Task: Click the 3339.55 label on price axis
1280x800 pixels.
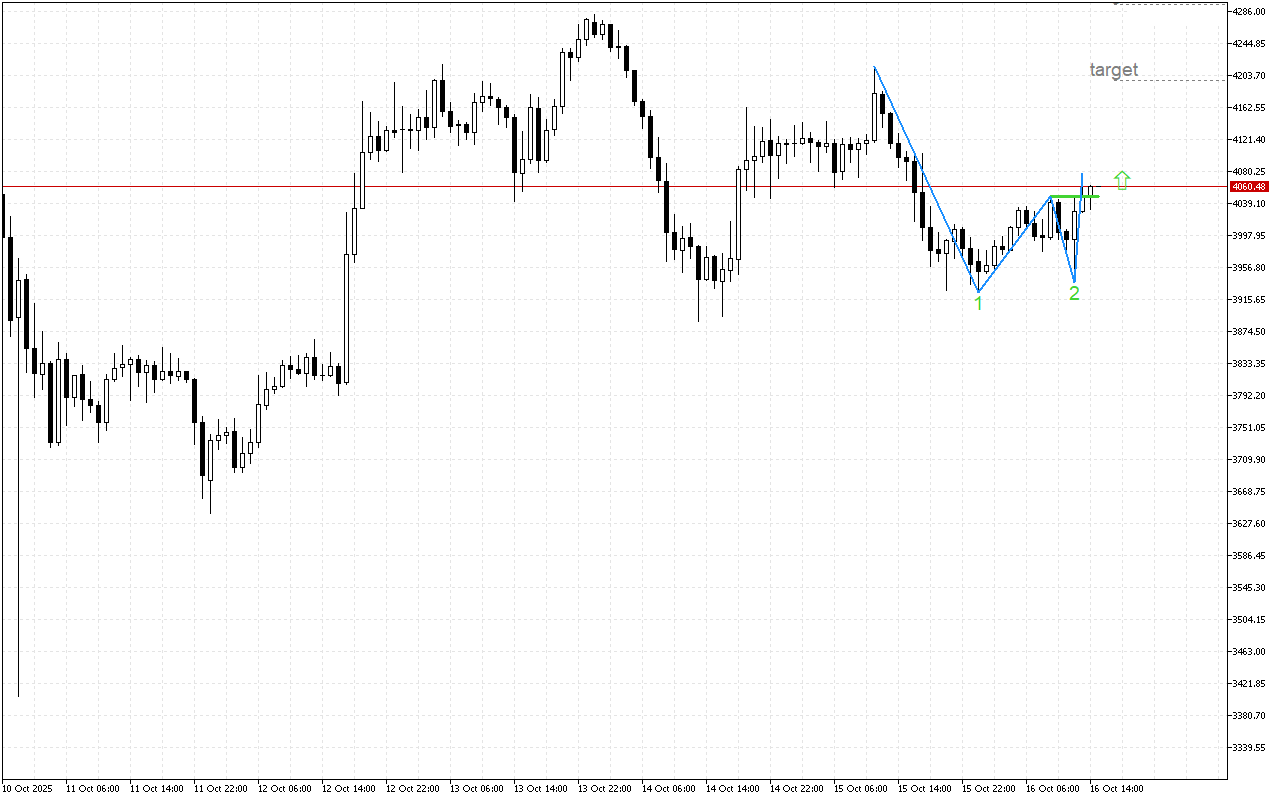Action: click(1250, 748)
